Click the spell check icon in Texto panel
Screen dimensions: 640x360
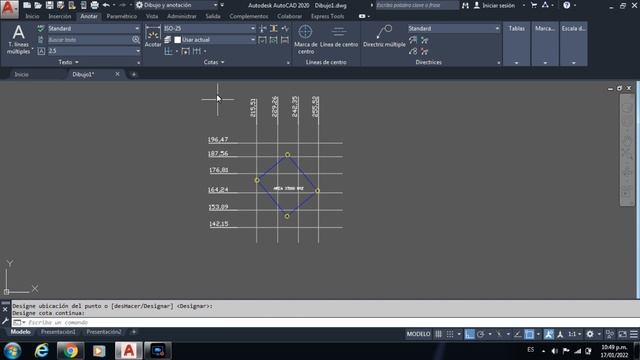click(x=41, y=28)
